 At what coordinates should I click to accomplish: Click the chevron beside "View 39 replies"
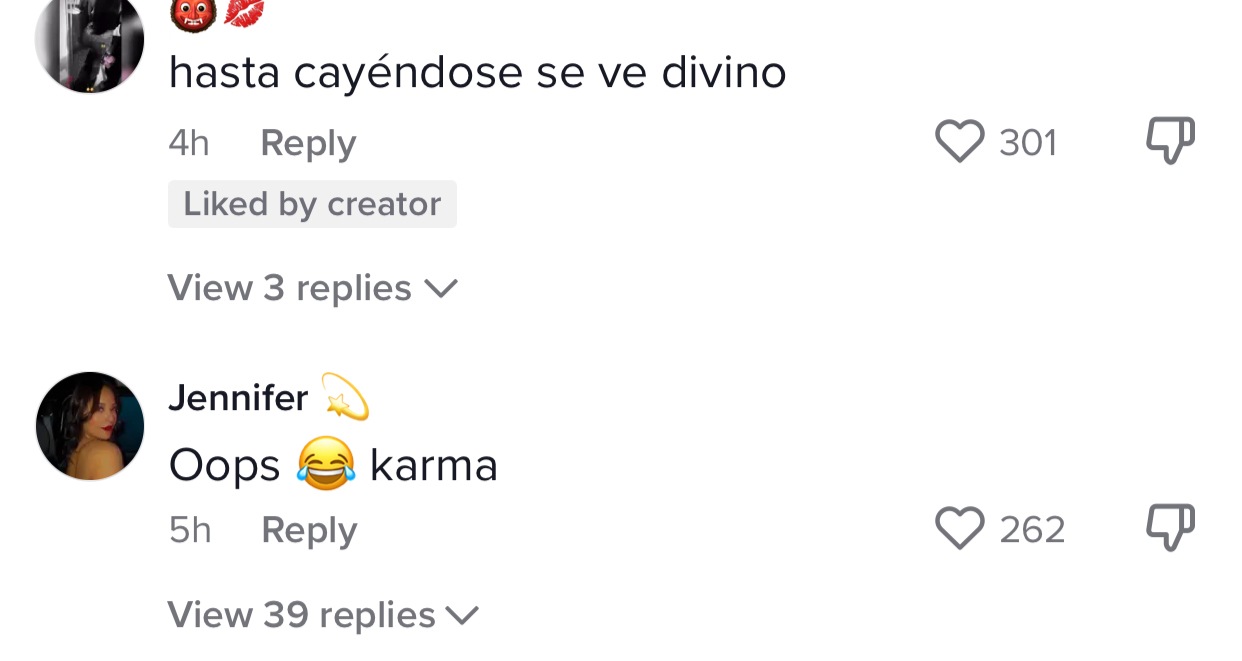tap(462, 615)
